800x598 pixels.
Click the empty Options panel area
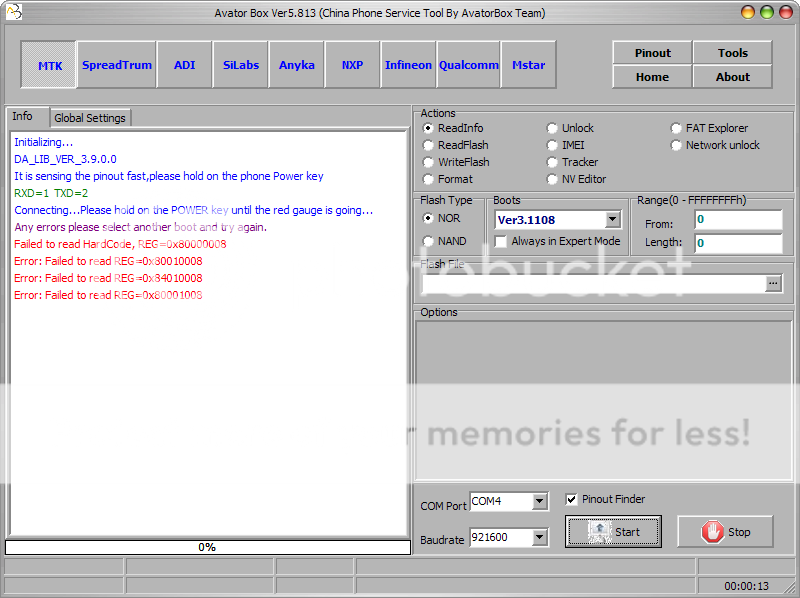pyautogui.click(x=604, y=400)
